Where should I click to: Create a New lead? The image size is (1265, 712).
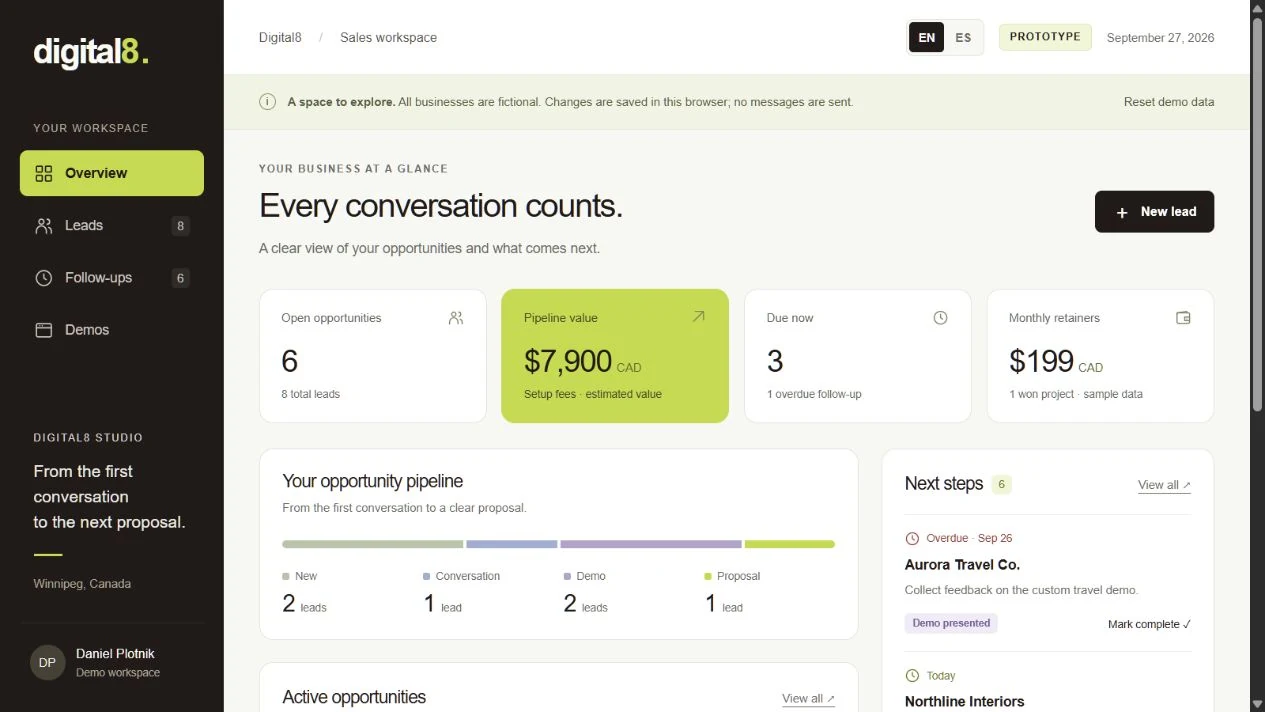pos(1154,212)
